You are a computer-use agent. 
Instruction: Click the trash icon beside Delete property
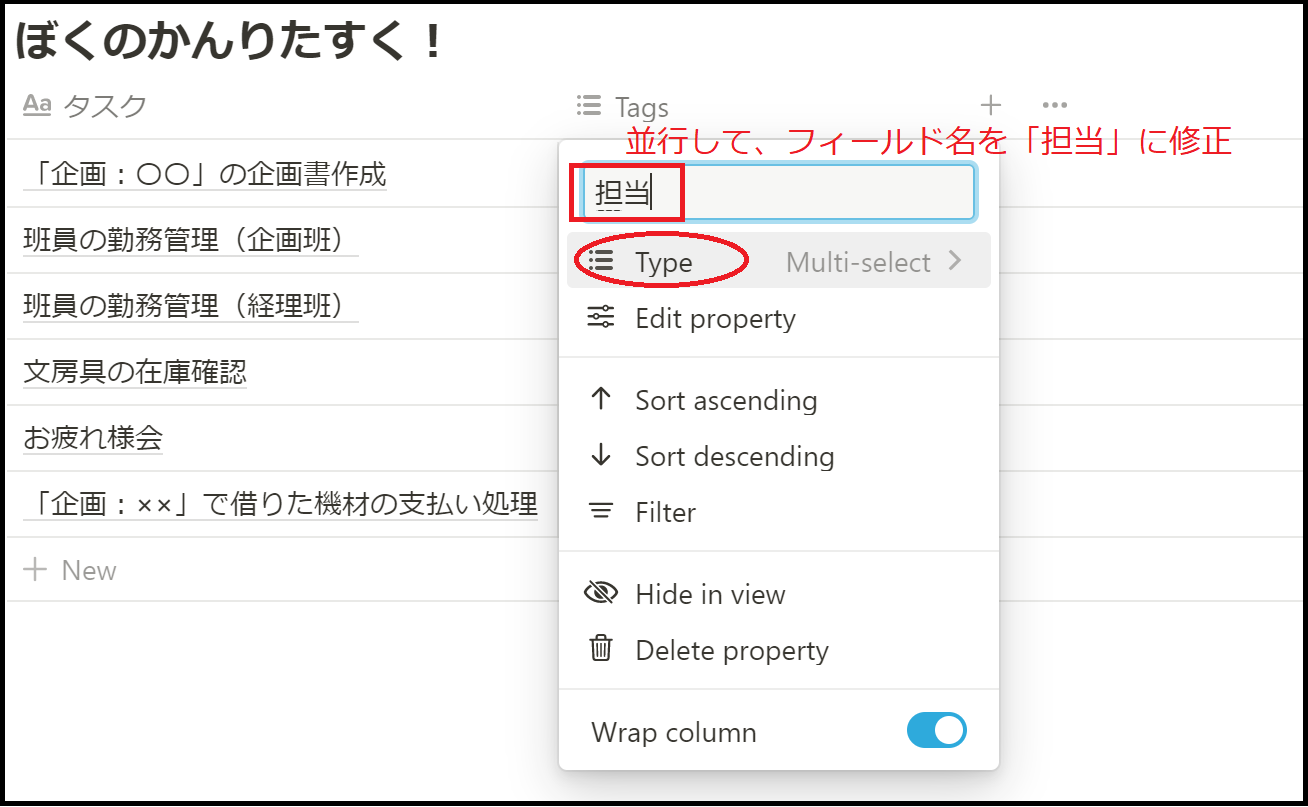(601, 649)
